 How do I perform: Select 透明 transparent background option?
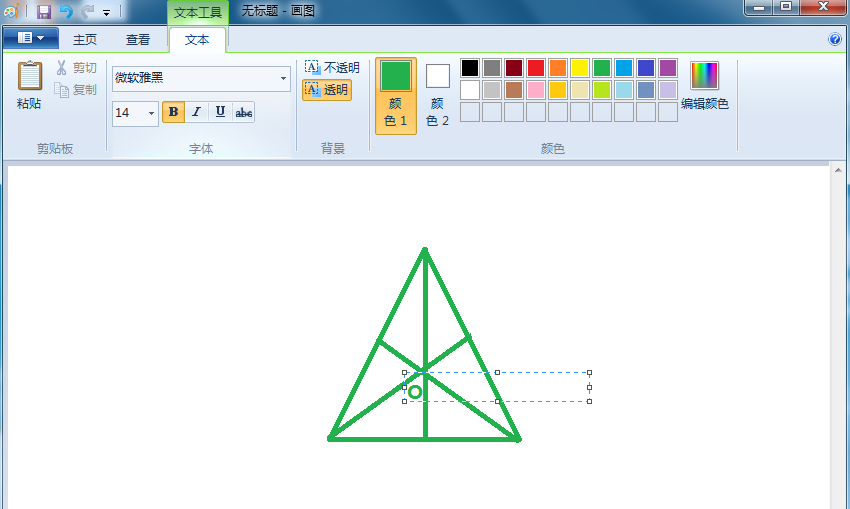[x=327, y=89]
